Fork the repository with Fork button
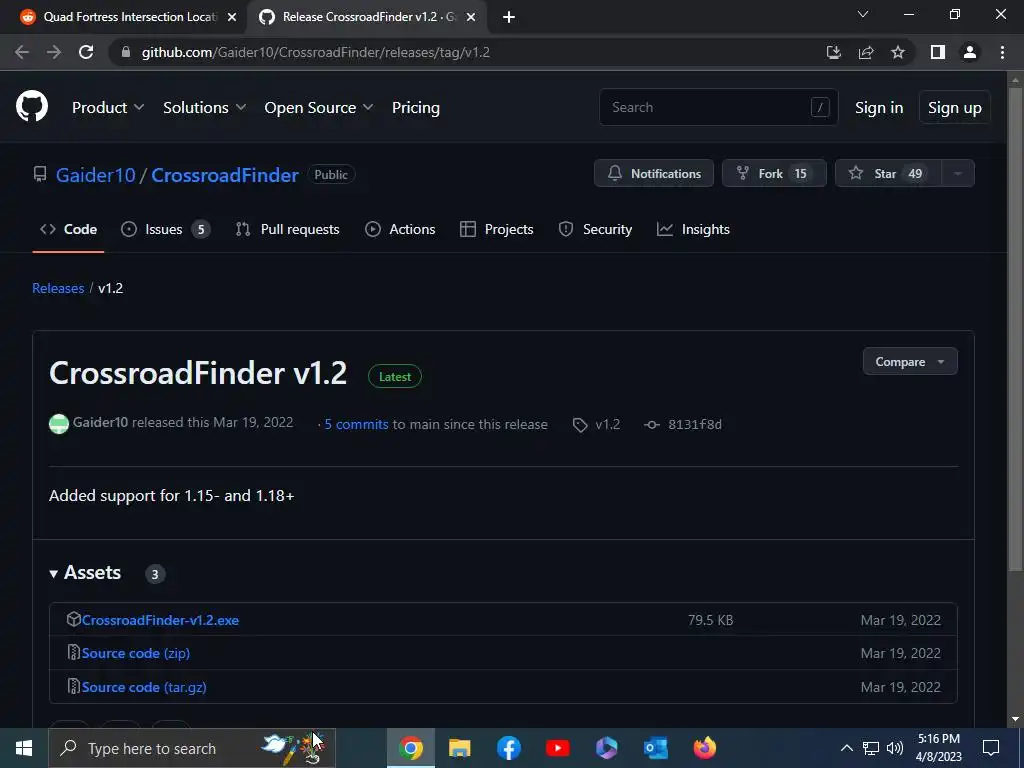Image resolution: width=1024 pixels, height=768 pixels. pyautogui.click(x=774, y=174)
